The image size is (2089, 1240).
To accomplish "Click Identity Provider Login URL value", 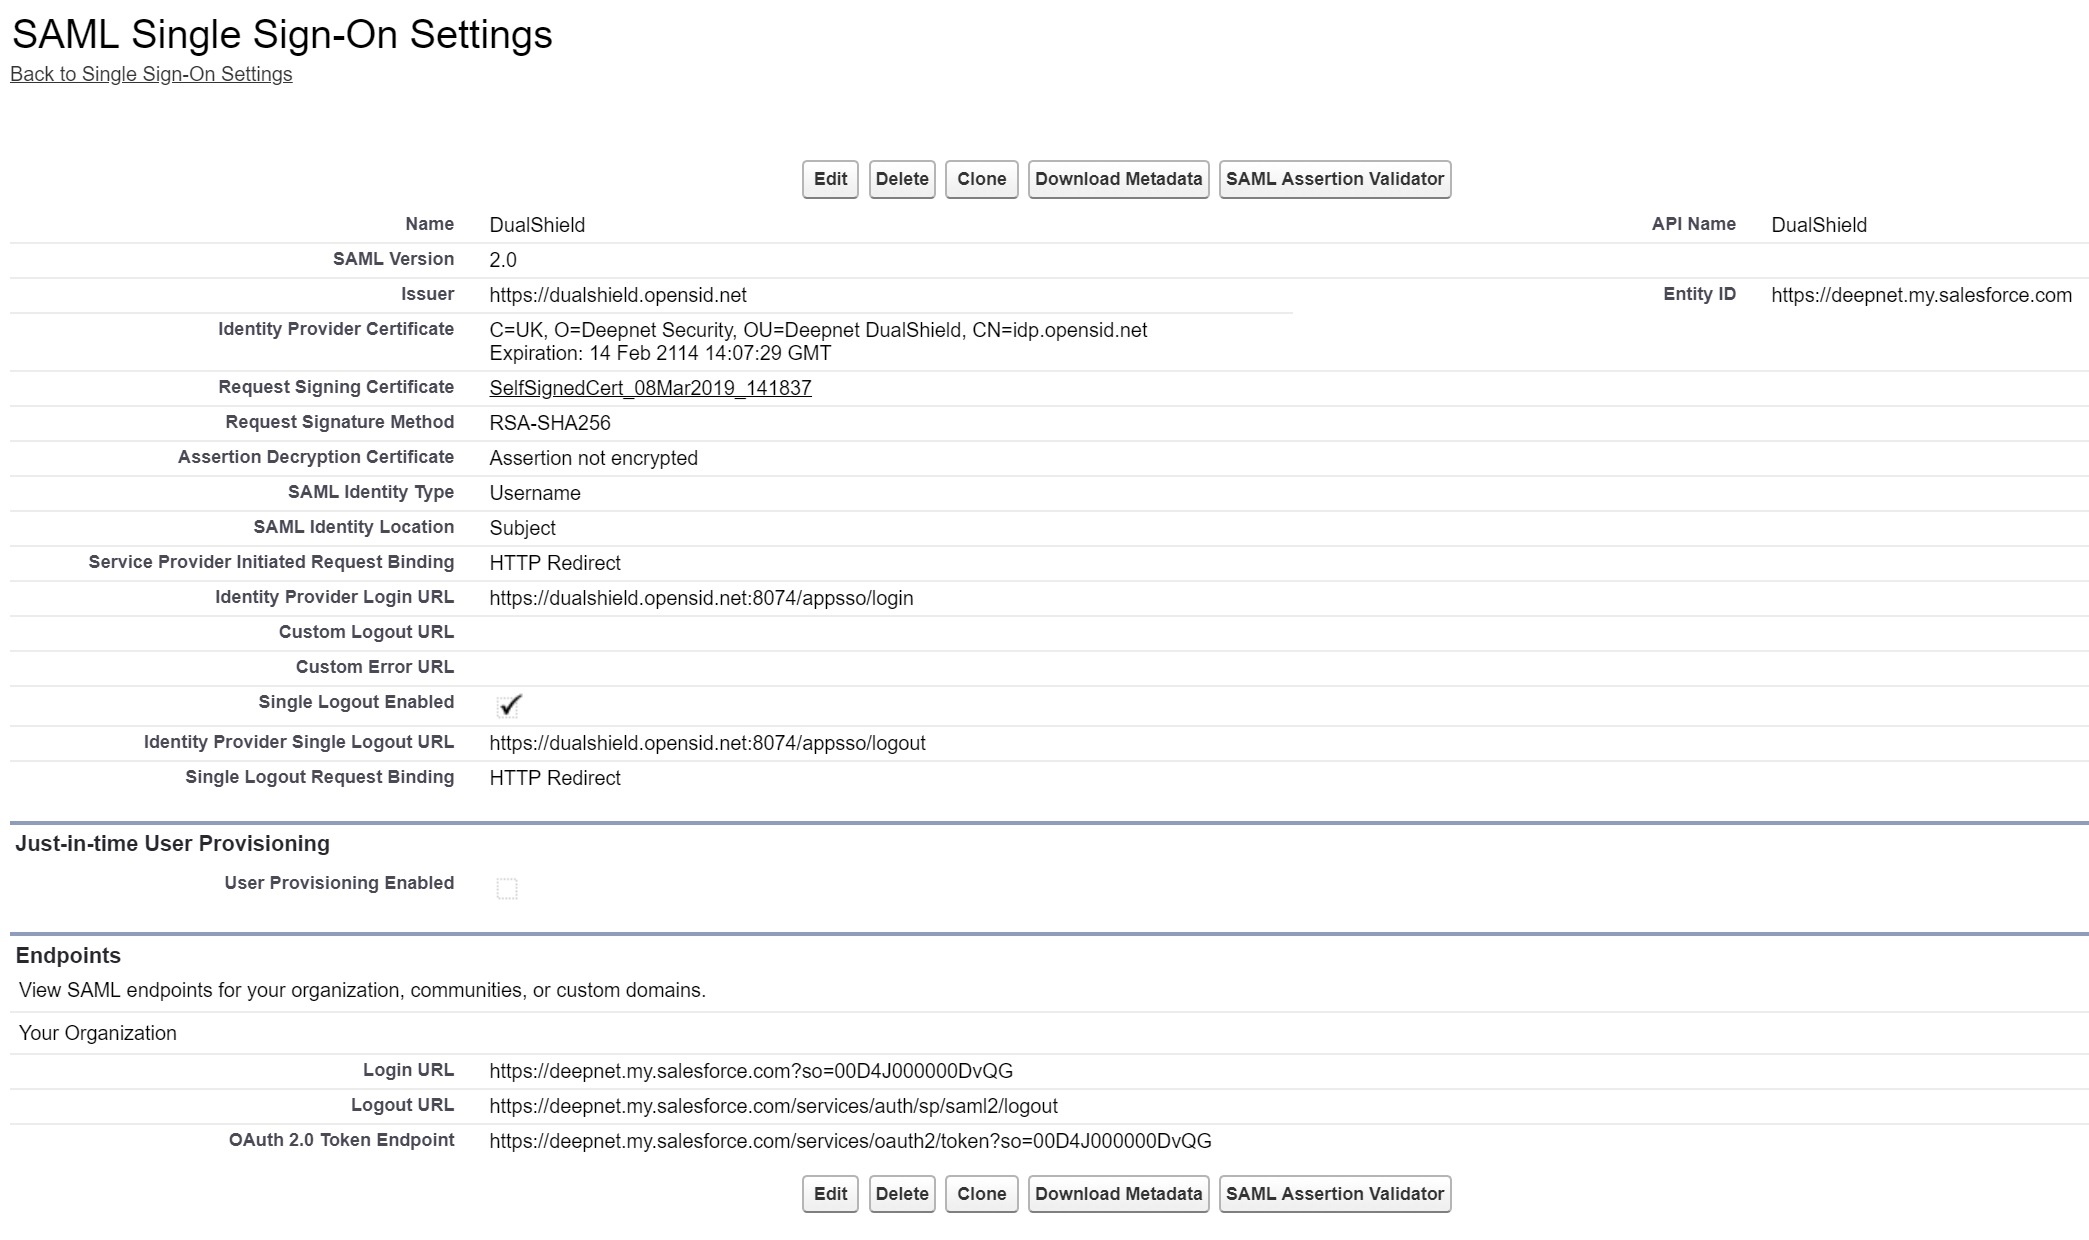I will (x=701, y=598).
